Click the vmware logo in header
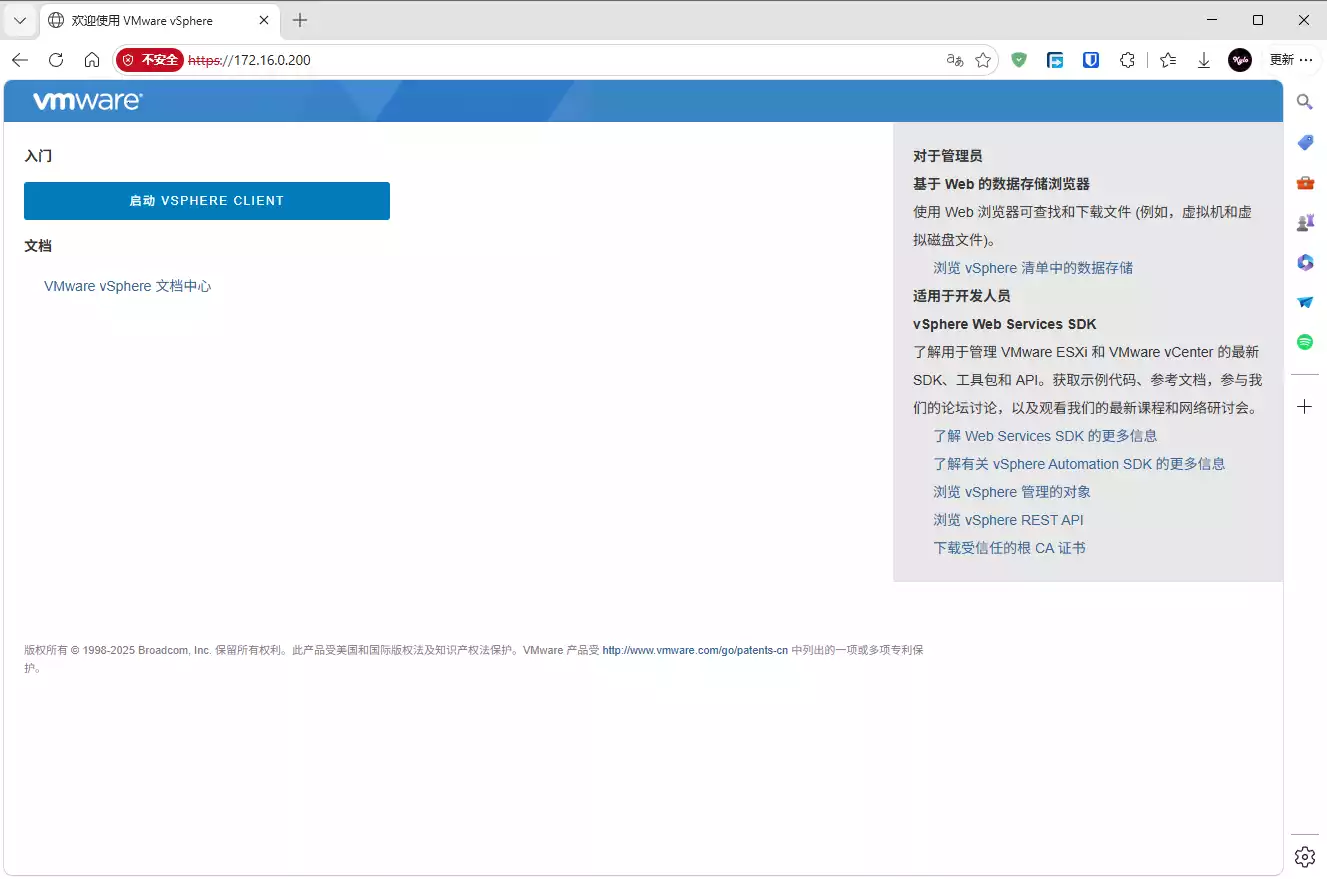1327x879 pixels. [88, 101]
